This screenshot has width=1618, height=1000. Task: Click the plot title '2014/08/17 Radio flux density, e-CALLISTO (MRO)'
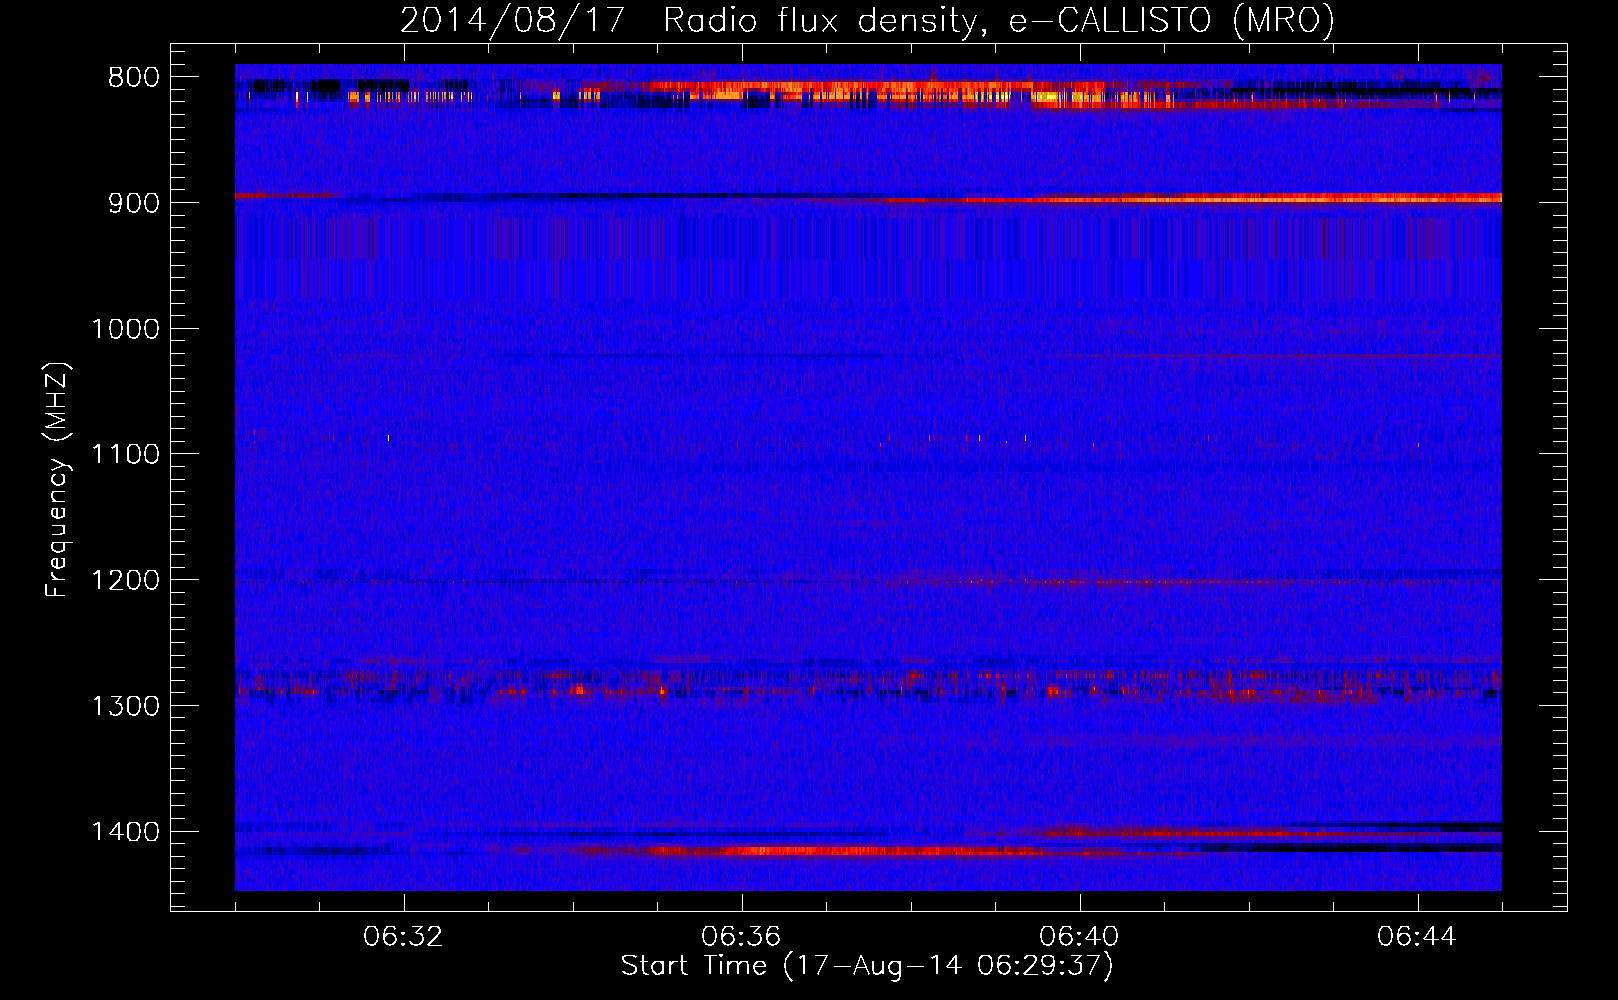[x=867, y=21]
